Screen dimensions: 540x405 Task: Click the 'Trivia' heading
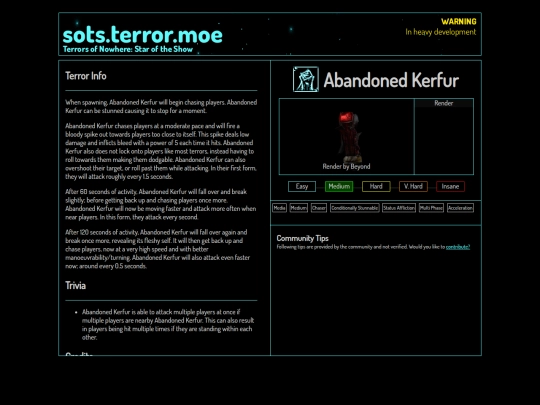pyautogui.click(x=75, y=285)
